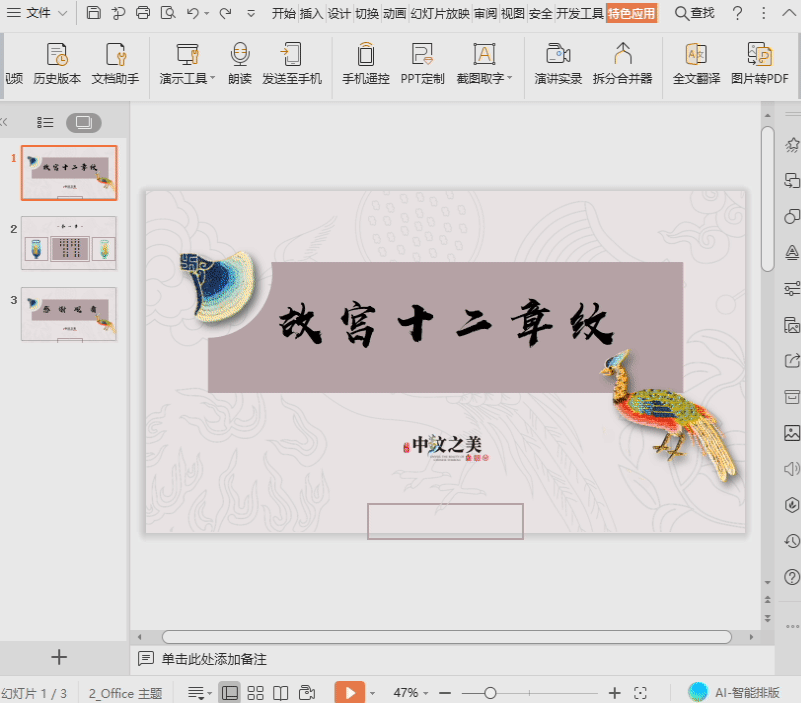Click the print icon
This screenshot has height=703, width=801.
(143, 13)
